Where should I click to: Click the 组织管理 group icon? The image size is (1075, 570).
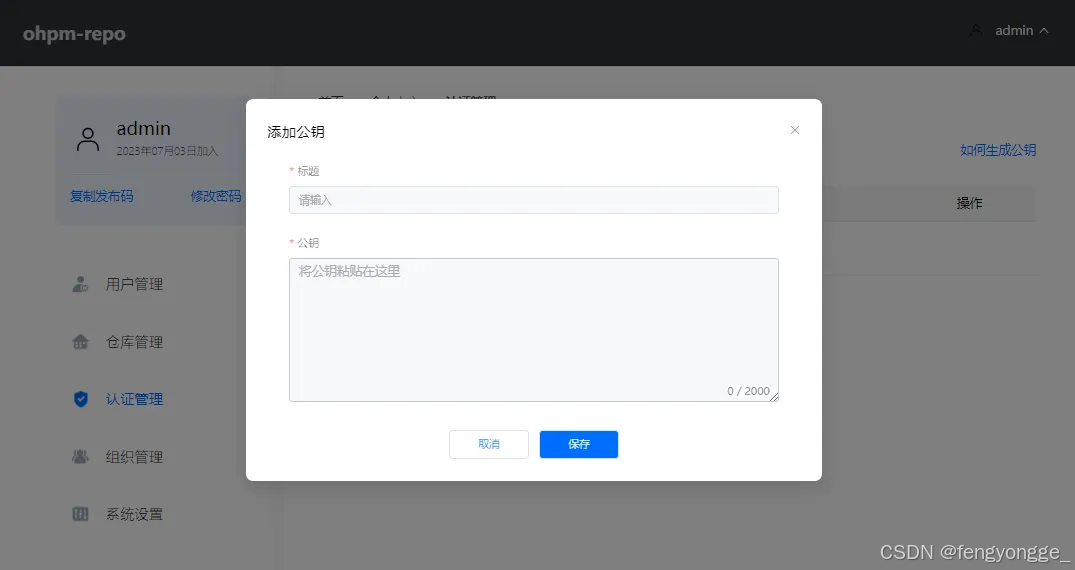pos(80,456)
